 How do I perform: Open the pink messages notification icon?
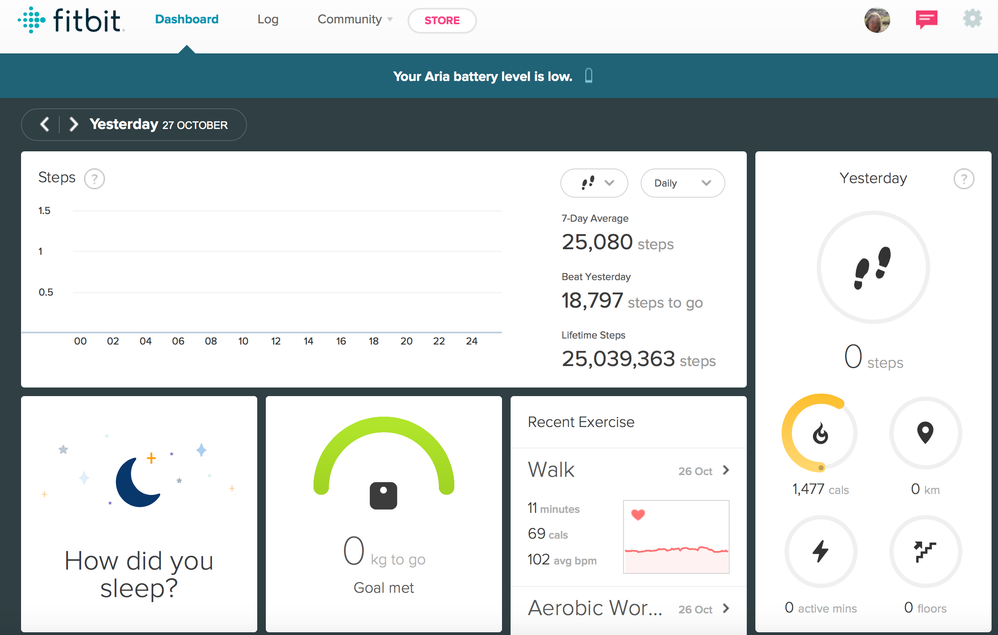tap(926, 19)
